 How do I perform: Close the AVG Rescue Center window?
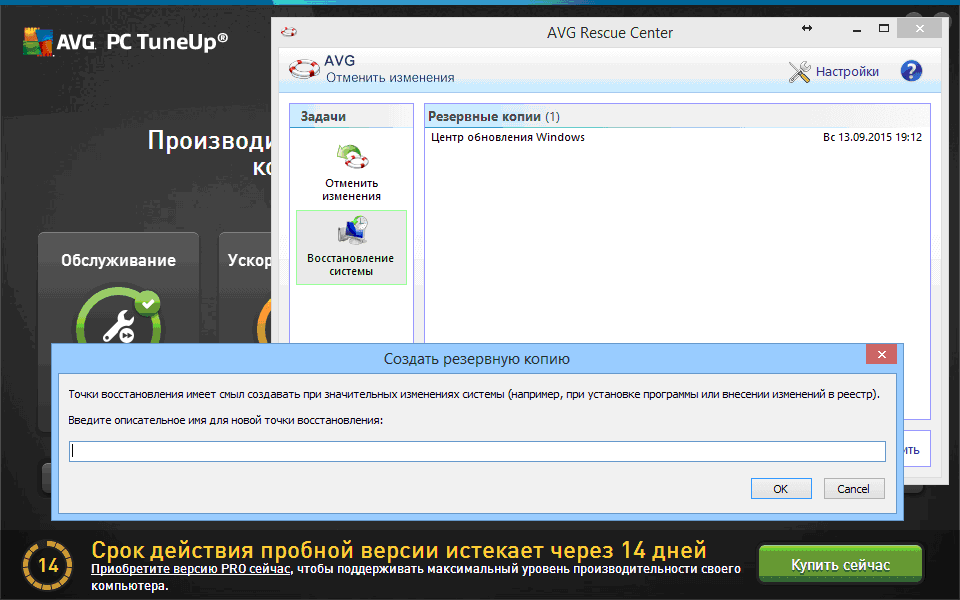[x=920, y=29]
